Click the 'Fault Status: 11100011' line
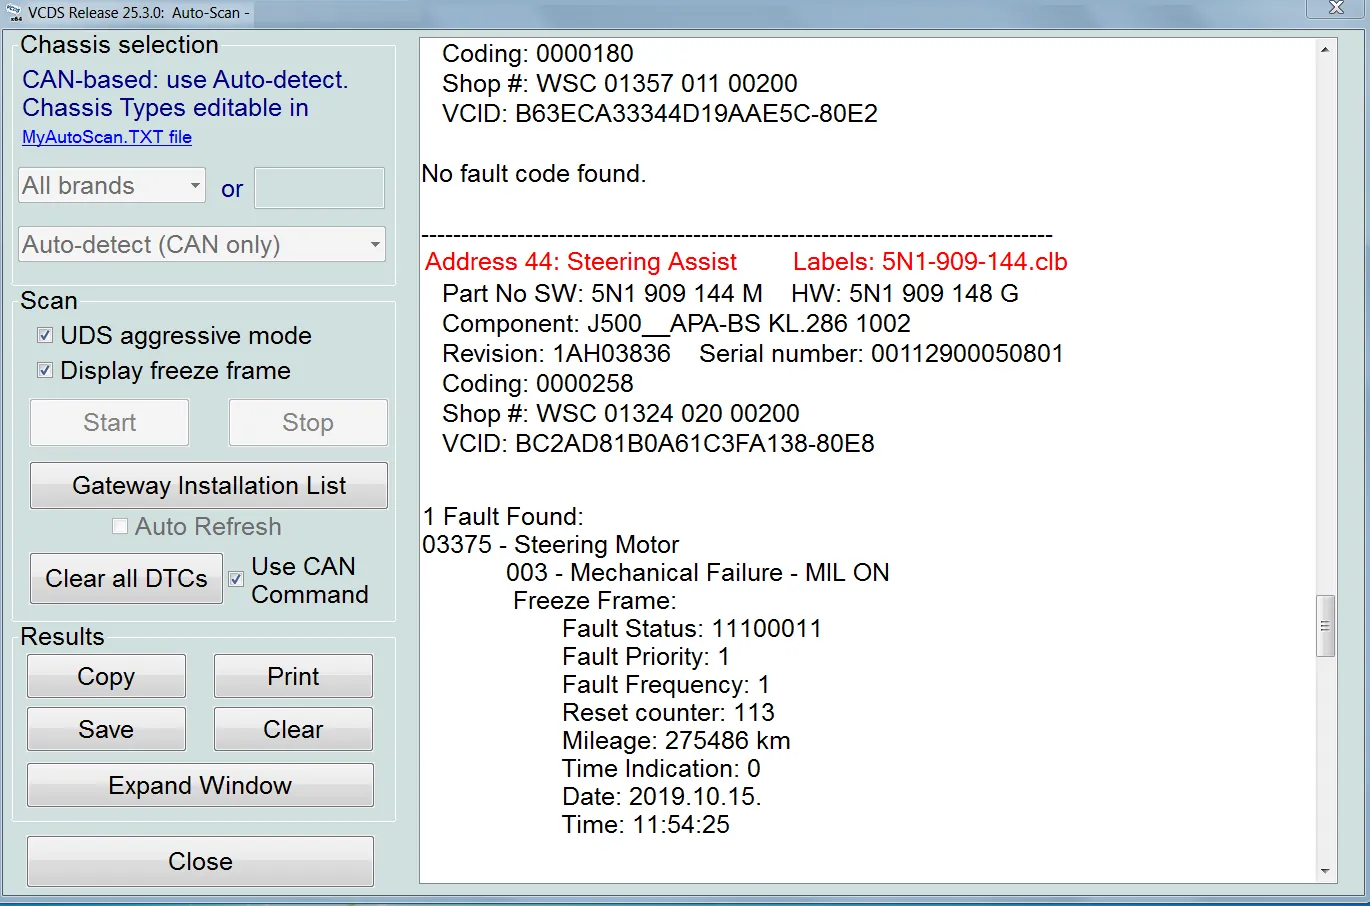The width and height of the screenshot is (1370, 906). pos(692,629)
